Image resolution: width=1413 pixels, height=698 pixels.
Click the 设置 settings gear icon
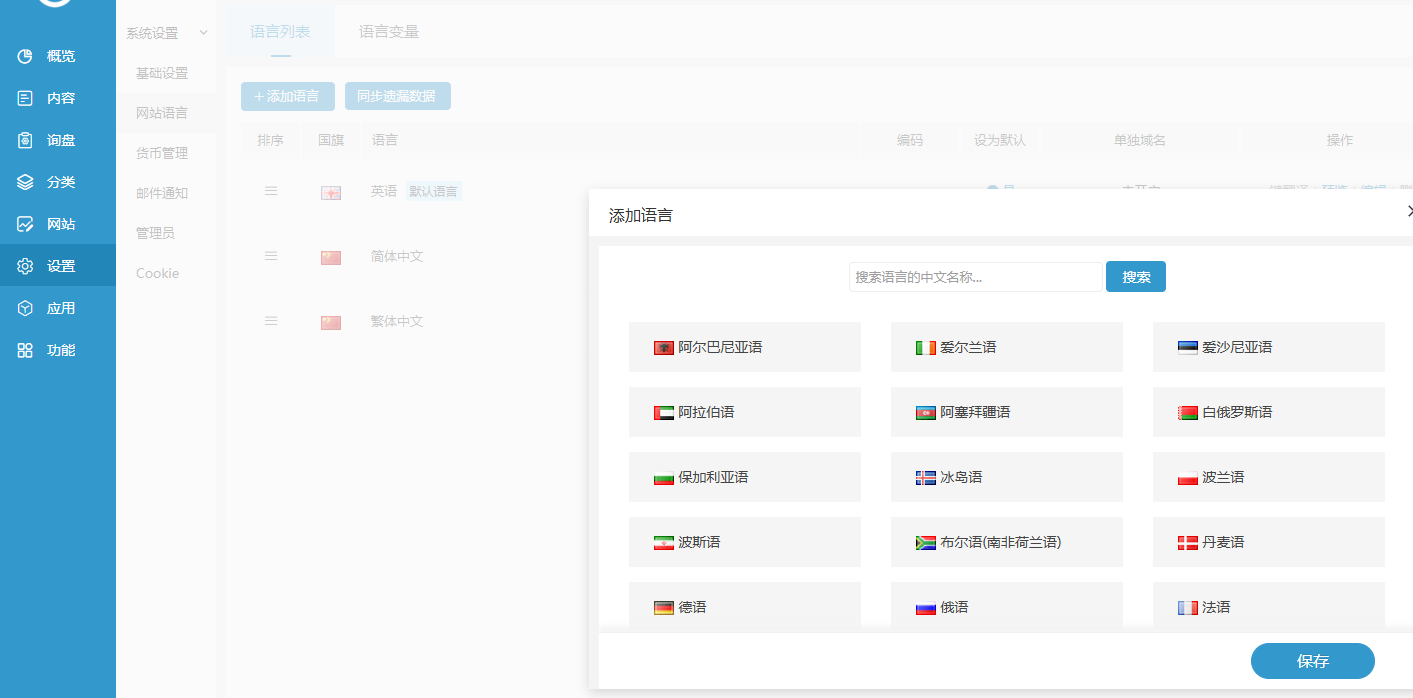coord(26,266)
